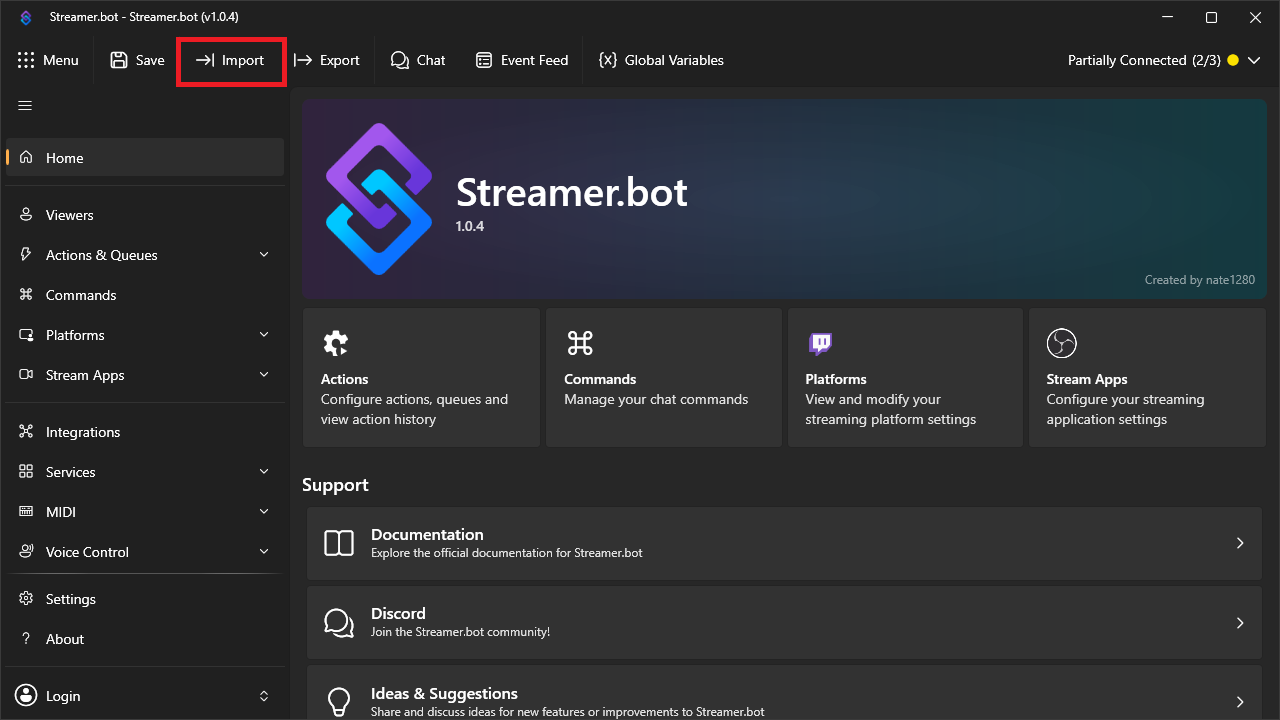Expand the MIDI sidebar chevron

pos(264,512)
